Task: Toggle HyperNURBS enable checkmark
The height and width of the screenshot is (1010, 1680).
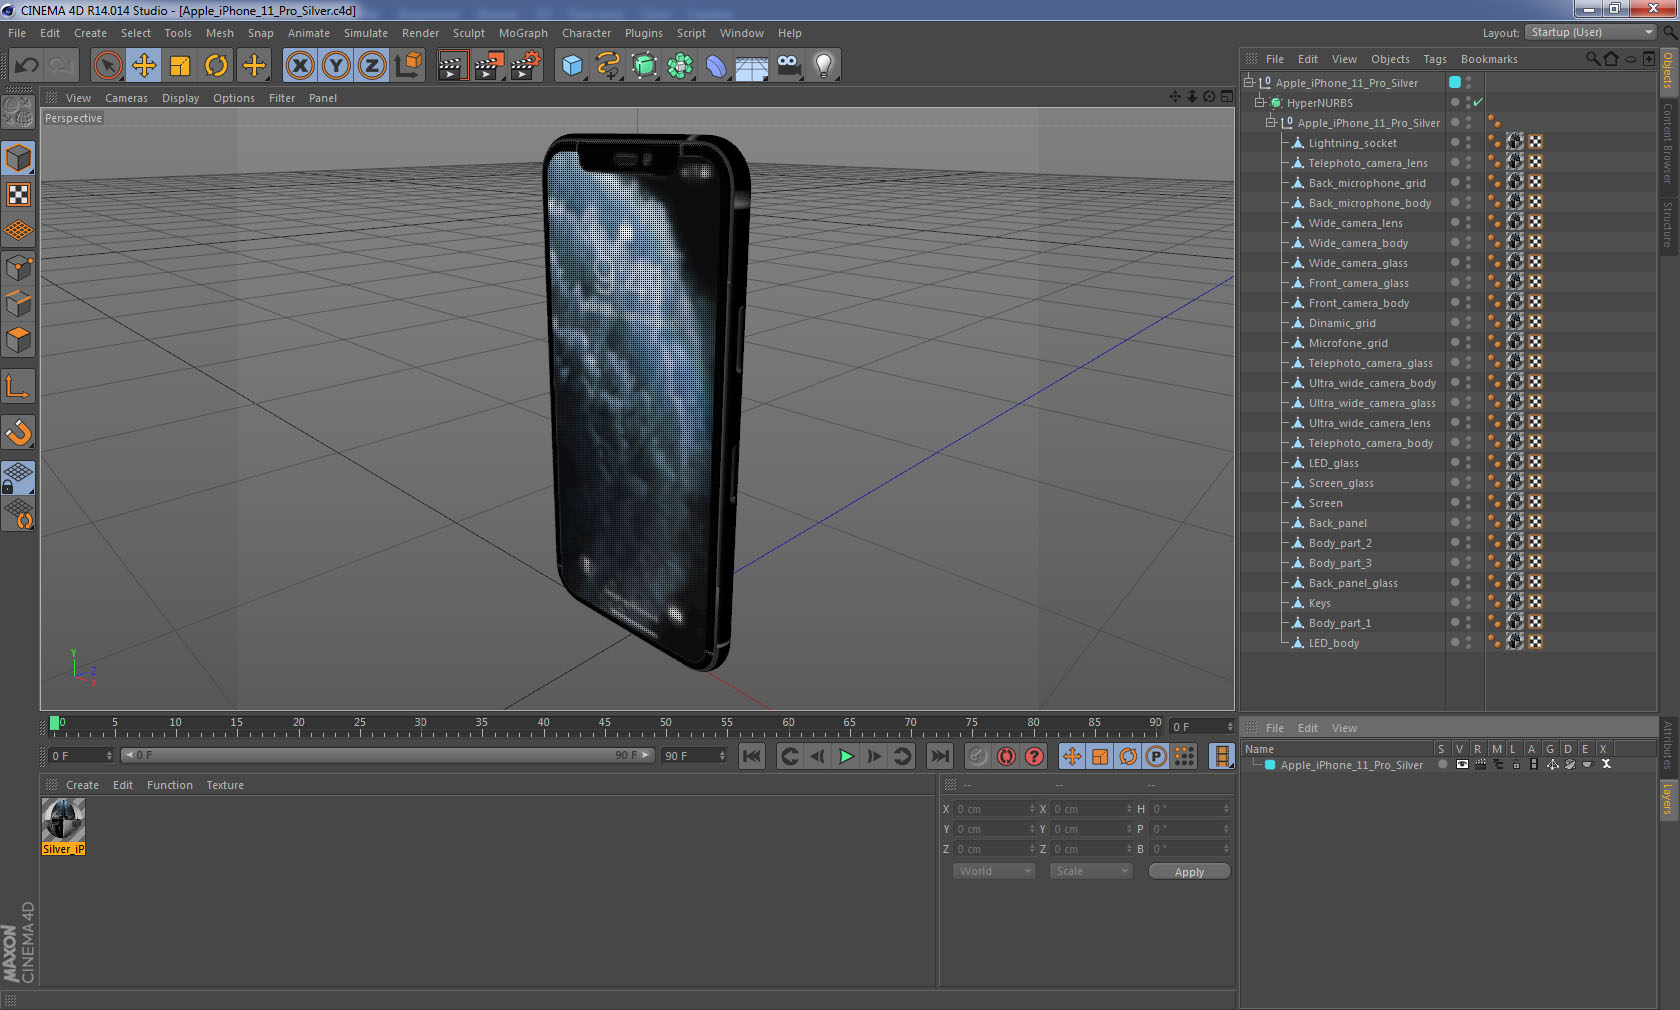Action: pyautogui.click(x=1478, y=102)
